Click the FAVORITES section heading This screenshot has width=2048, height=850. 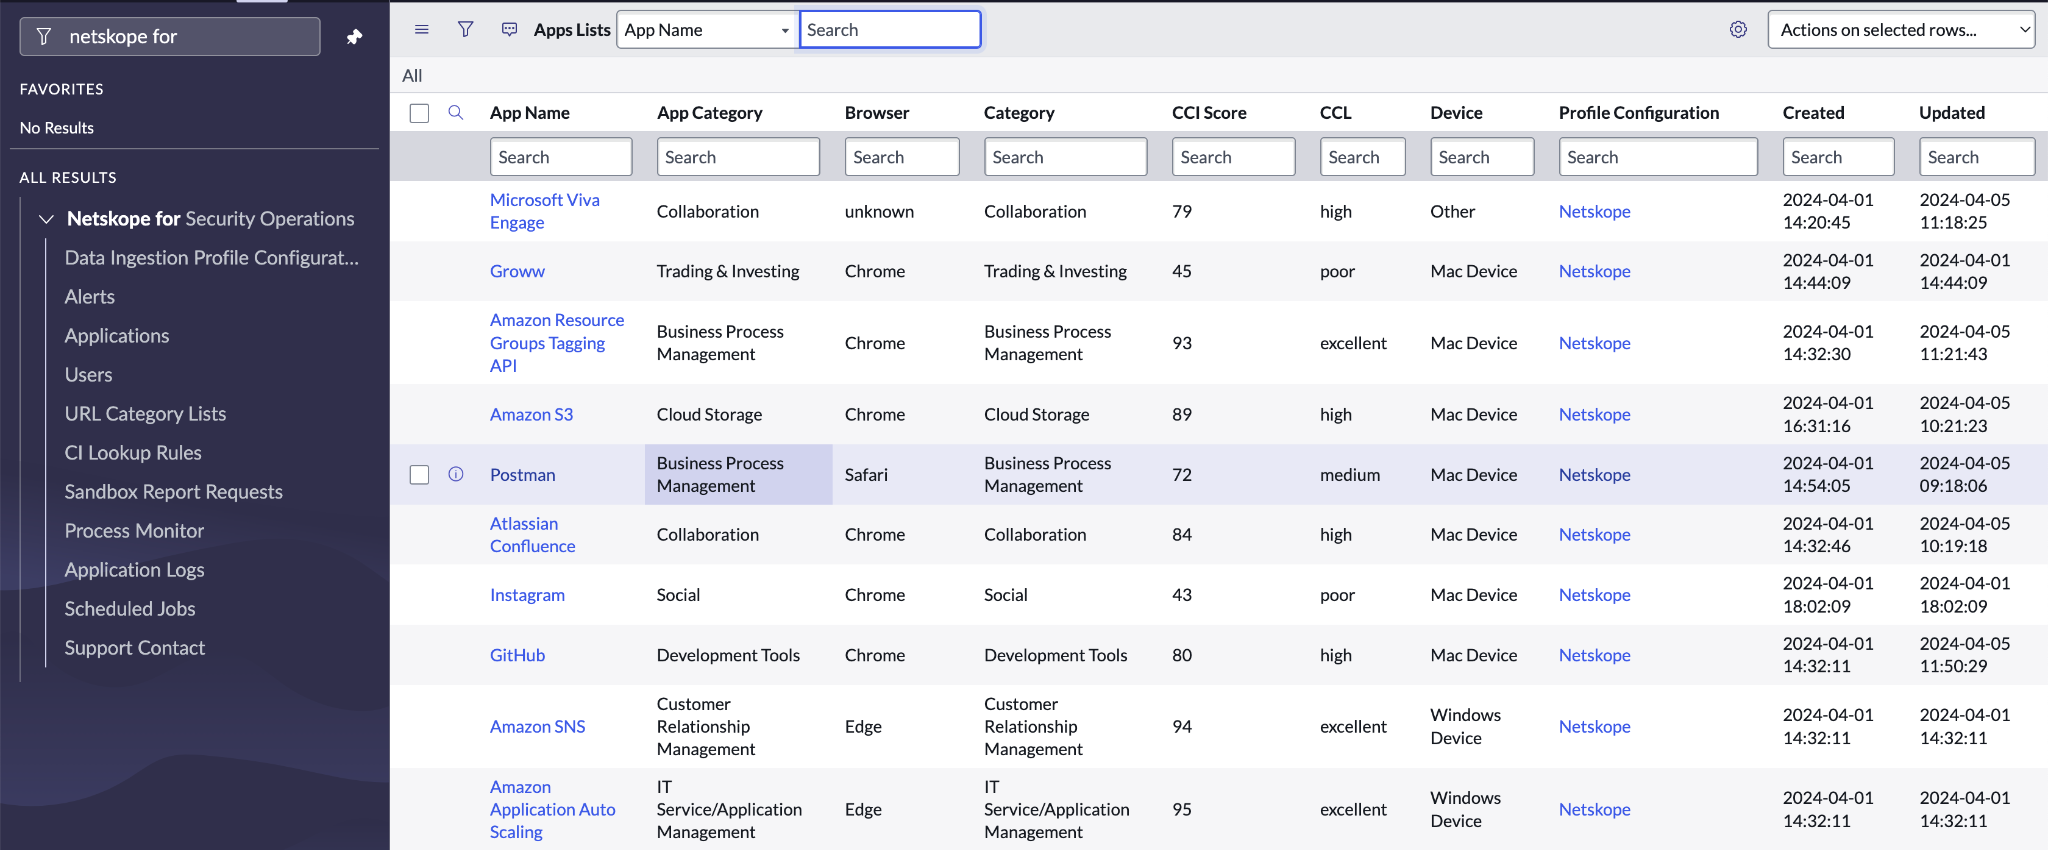coord(62,89)
